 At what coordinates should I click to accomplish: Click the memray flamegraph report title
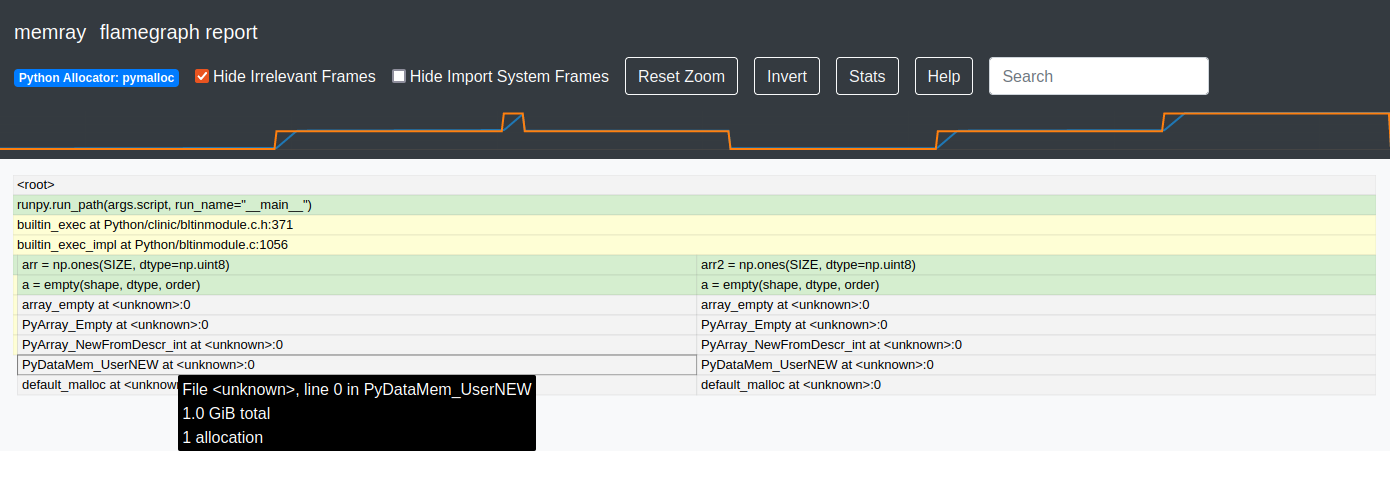(x=136, y=32)
